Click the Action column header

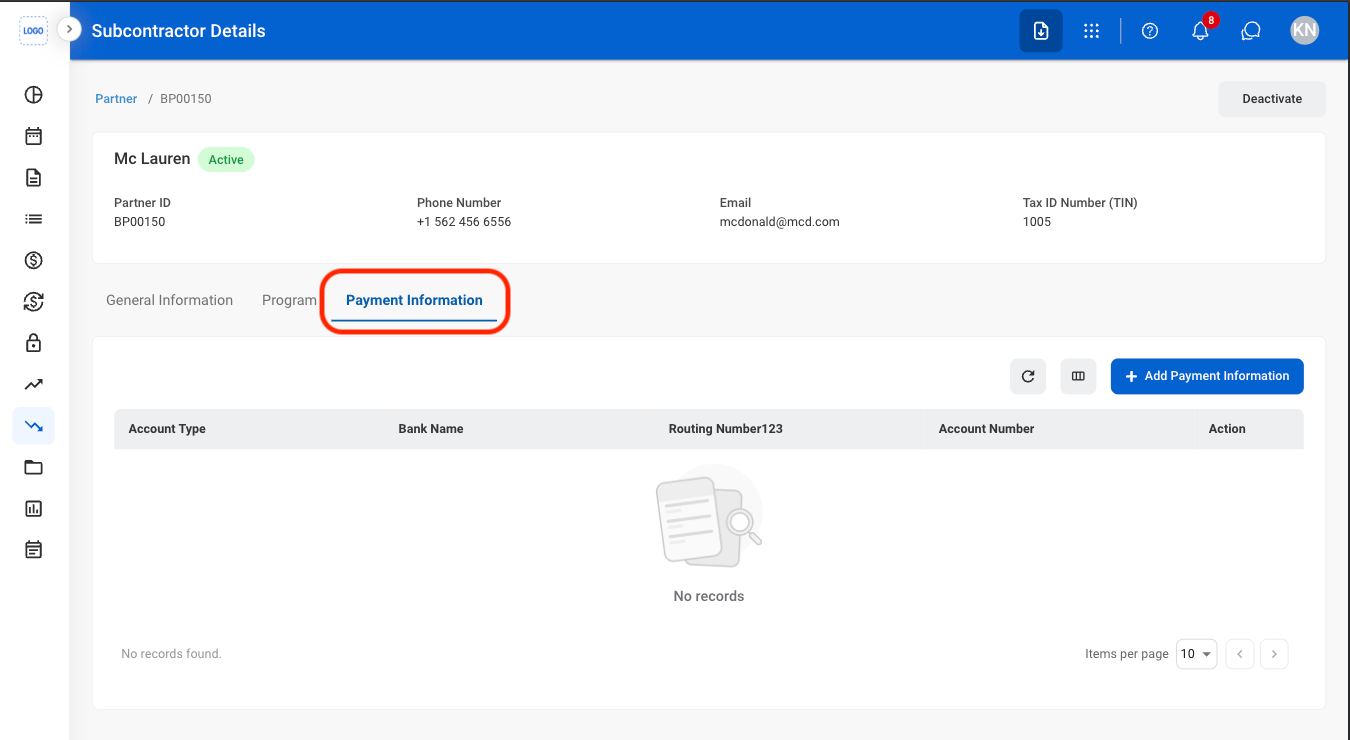point(1227,429)
